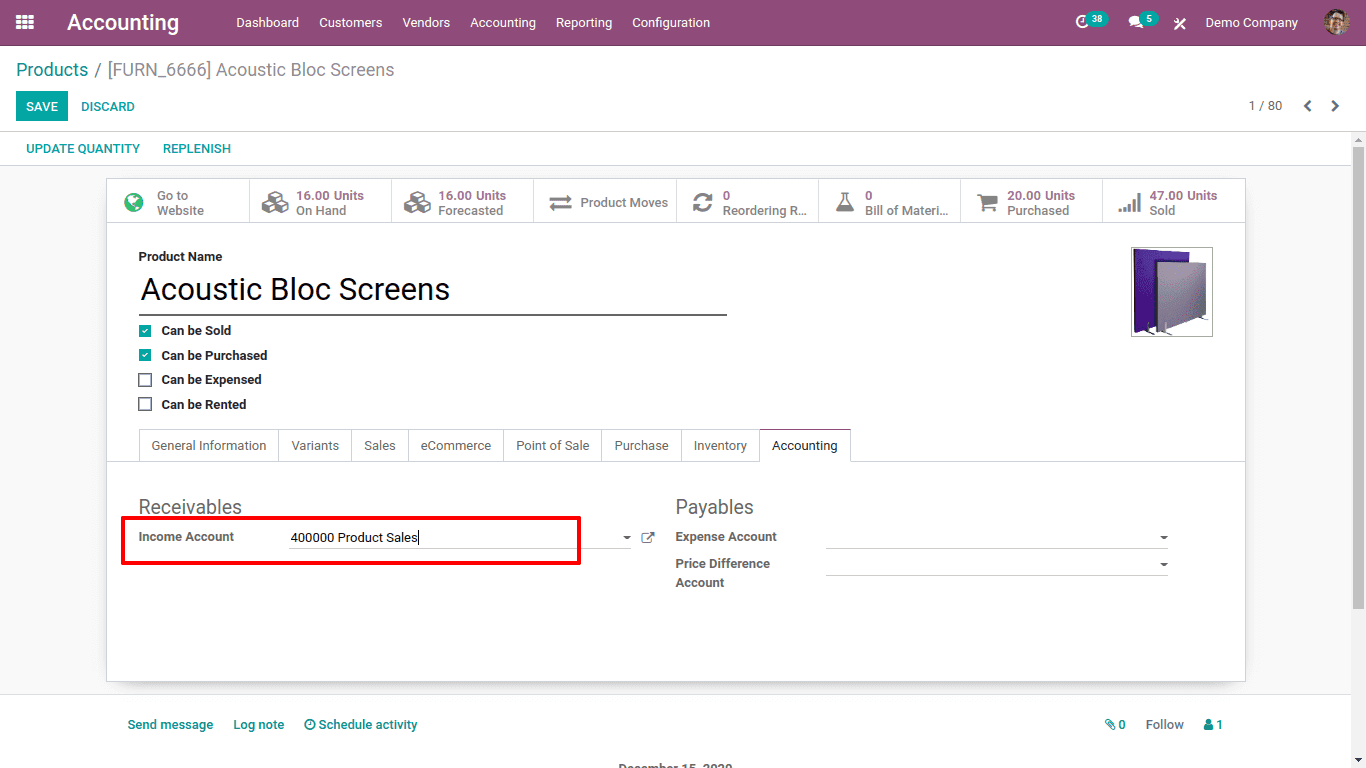The image size is (1366, 768).
Task: Click the SAVE button
Action: pos(42,106)
